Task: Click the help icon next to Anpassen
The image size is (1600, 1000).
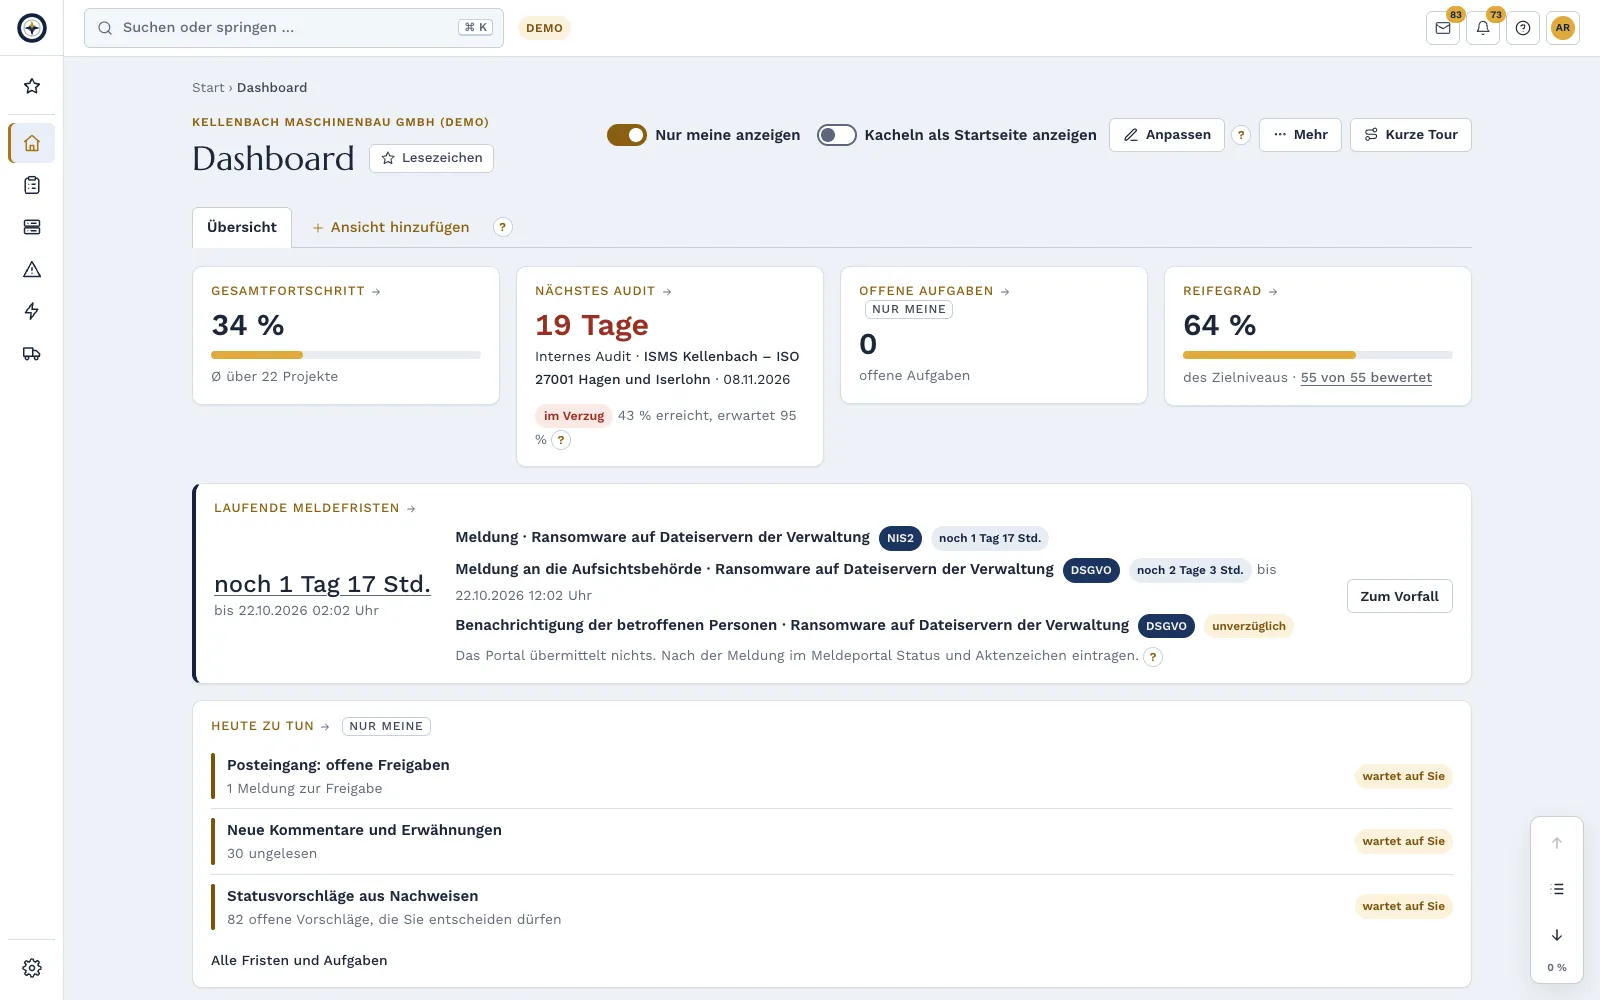Action: coord(1241,135)
